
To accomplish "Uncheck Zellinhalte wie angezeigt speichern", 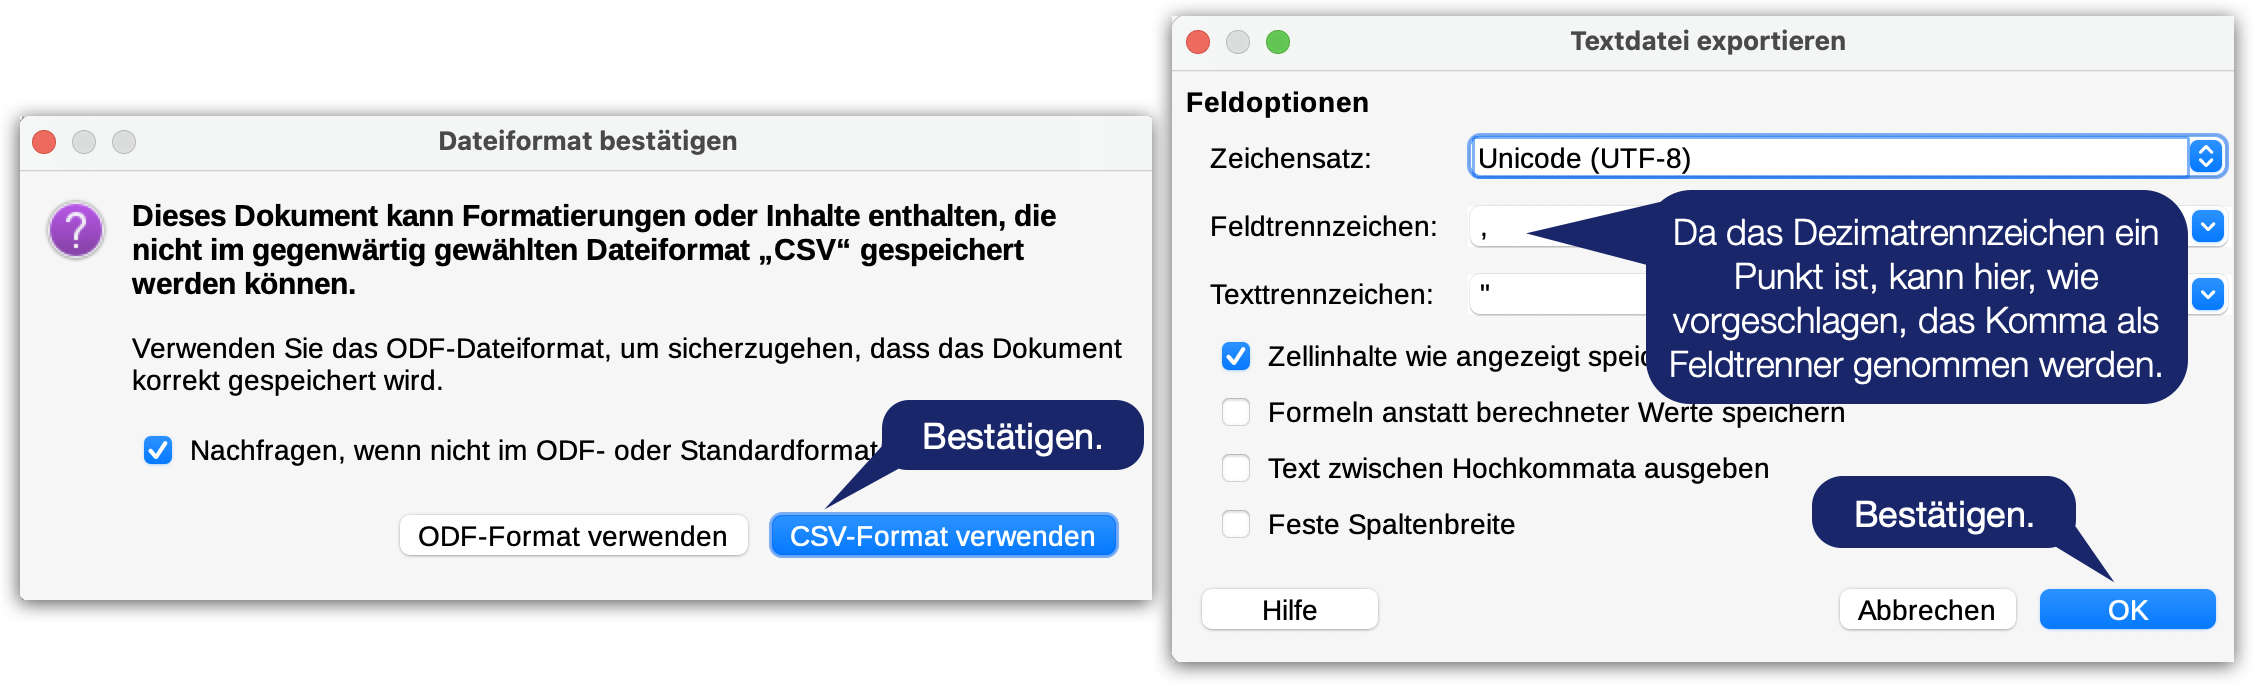I will (x=1236, y=356).
